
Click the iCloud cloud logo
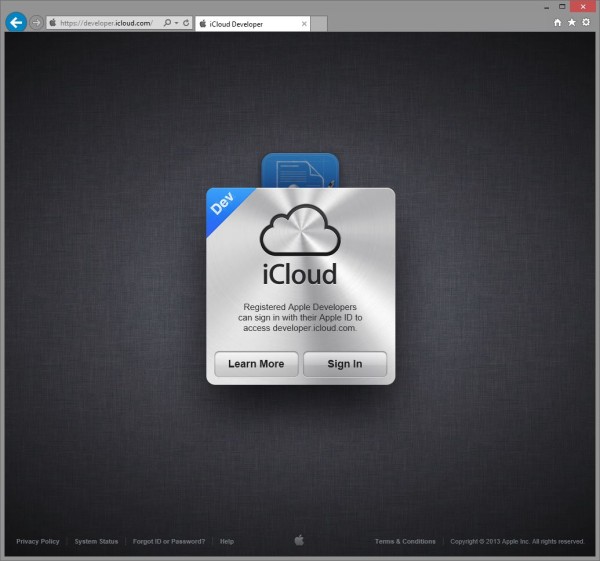[x=300, y=230]
